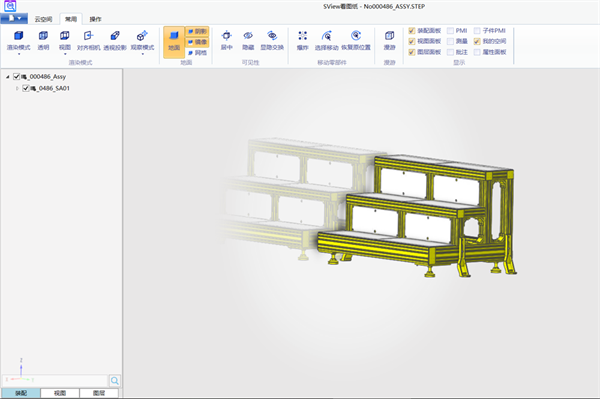Open the 渲染模式 dropdown arrow
The width and height of the screenshot is (600, 399).
[18, 54]
